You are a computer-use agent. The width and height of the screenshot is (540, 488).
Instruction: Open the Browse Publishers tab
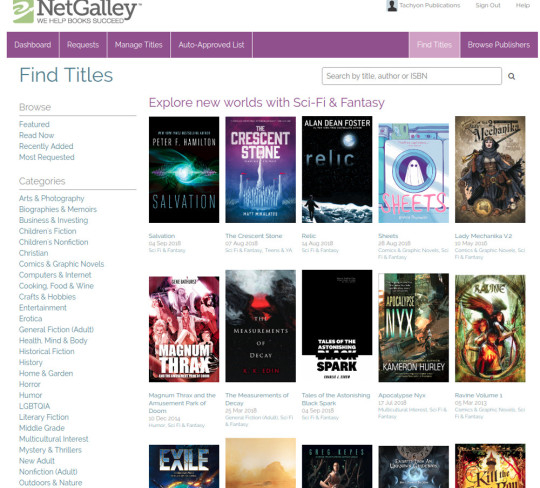click(499, 45)
